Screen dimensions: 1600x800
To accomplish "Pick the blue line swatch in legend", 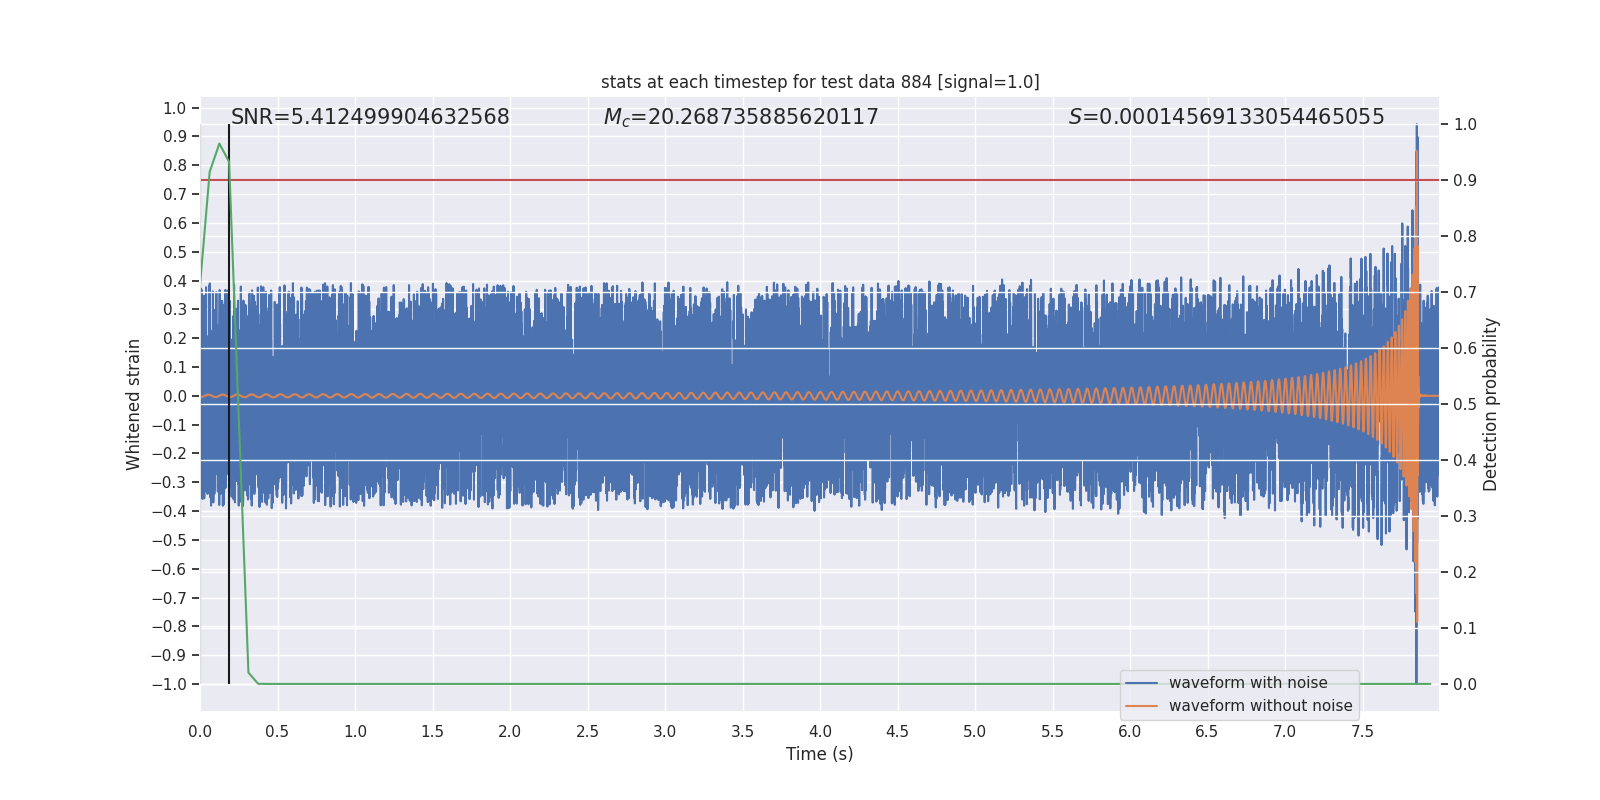I will coord(1141,683).
